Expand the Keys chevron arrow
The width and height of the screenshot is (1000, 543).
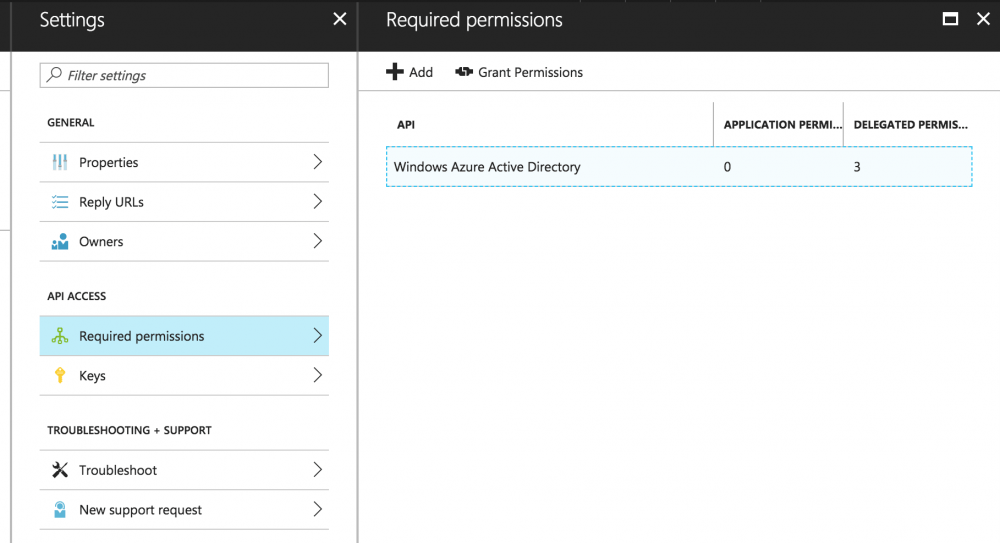click(x=317, y=376)
